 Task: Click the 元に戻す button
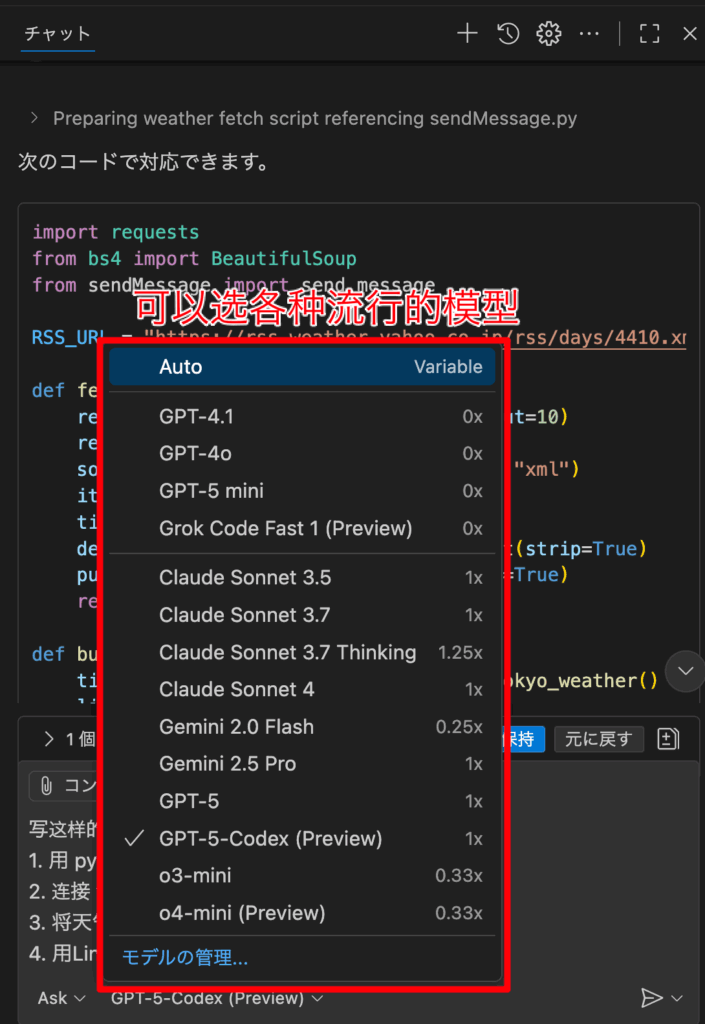pos(599,739)
